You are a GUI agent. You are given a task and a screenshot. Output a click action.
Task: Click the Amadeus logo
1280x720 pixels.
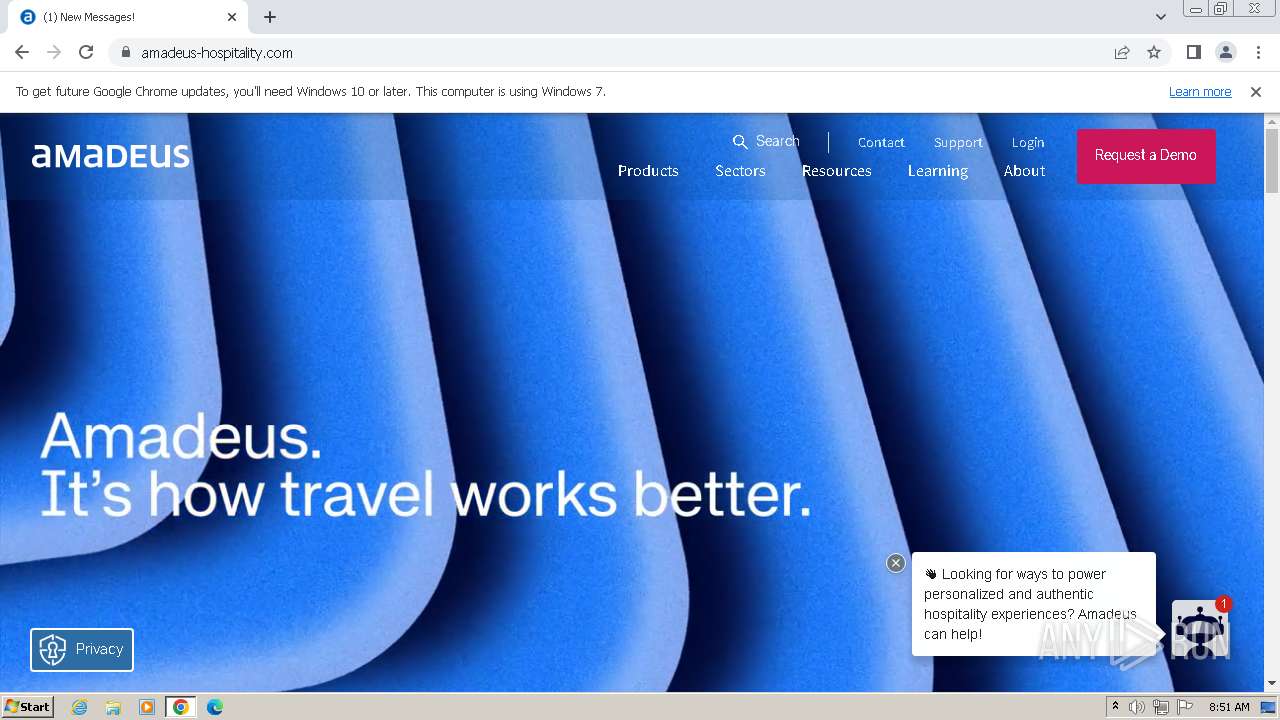110,156
